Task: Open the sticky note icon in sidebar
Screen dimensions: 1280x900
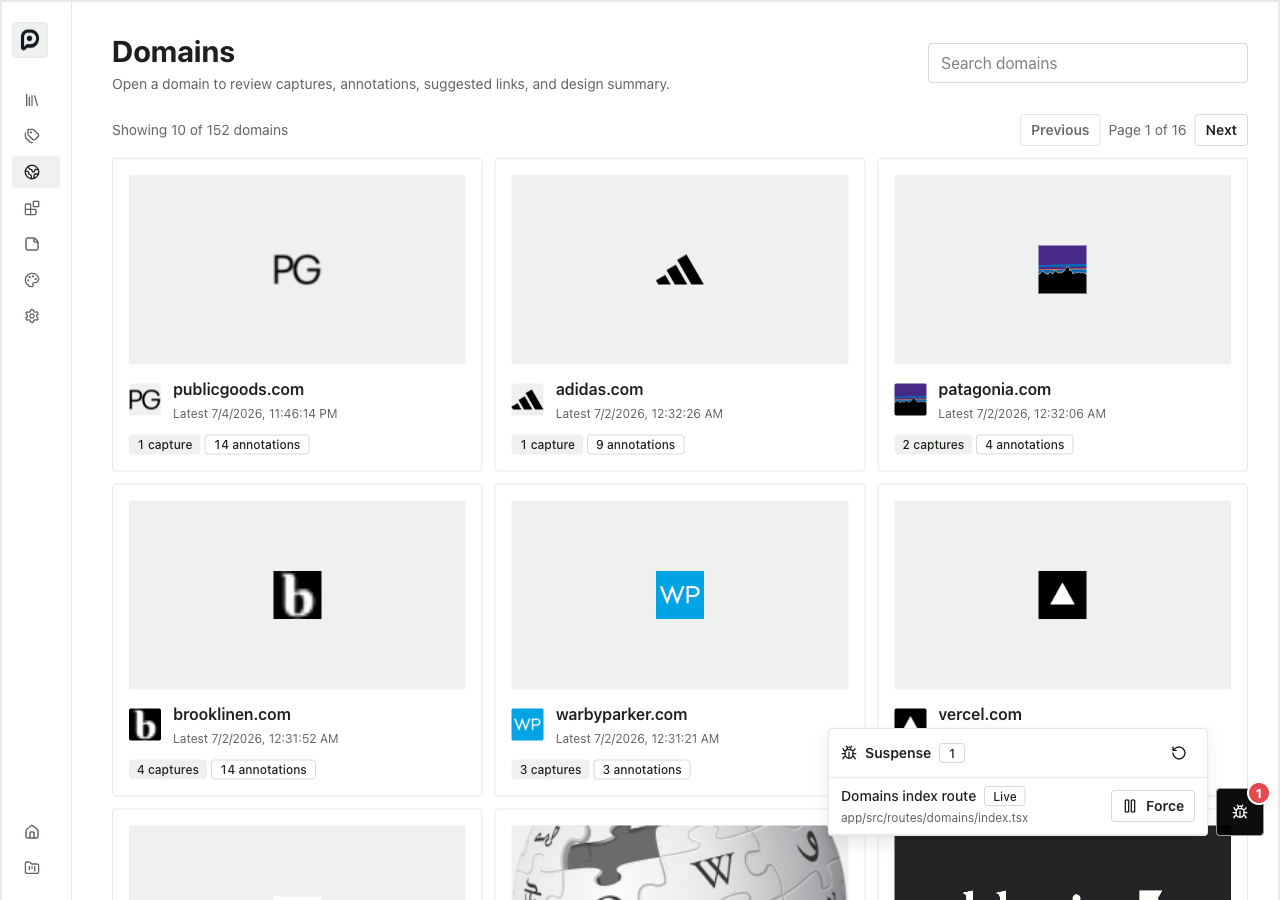Action: point(32,244)
